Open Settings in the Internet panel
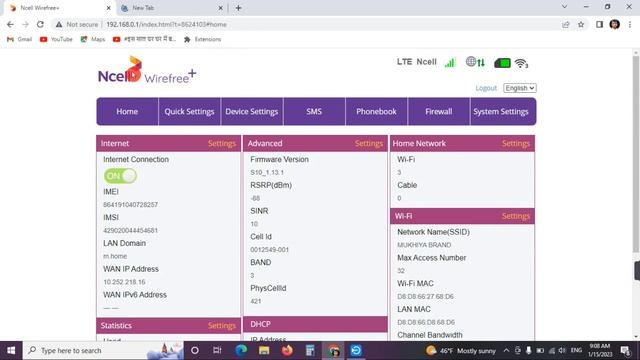Image resolution: width=640 pixels, height=360 pixels. [222, 144]
